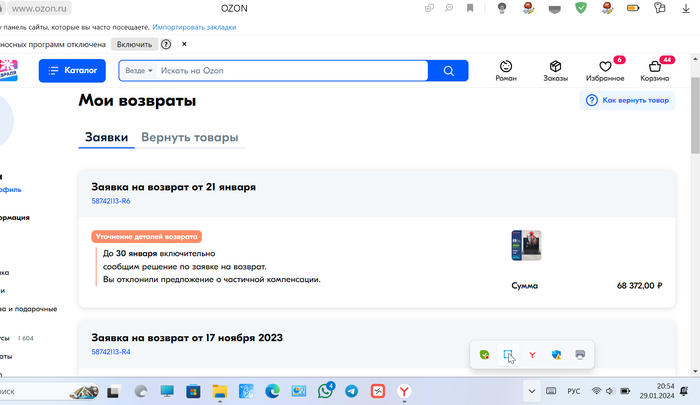Click the magnifier bubble icon in address bar

[x=449, y=8]
